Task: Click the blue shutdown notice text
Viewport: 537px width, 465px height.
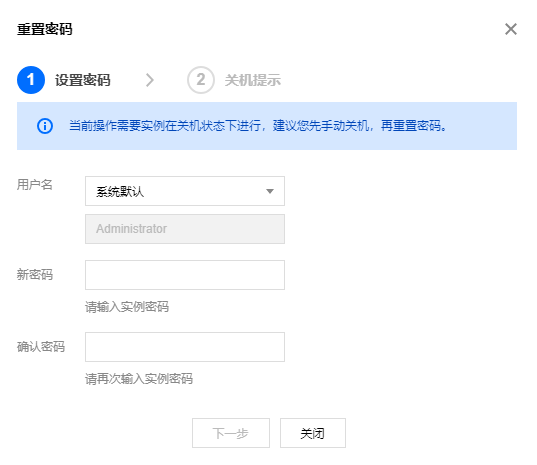Action: point(258,126)
